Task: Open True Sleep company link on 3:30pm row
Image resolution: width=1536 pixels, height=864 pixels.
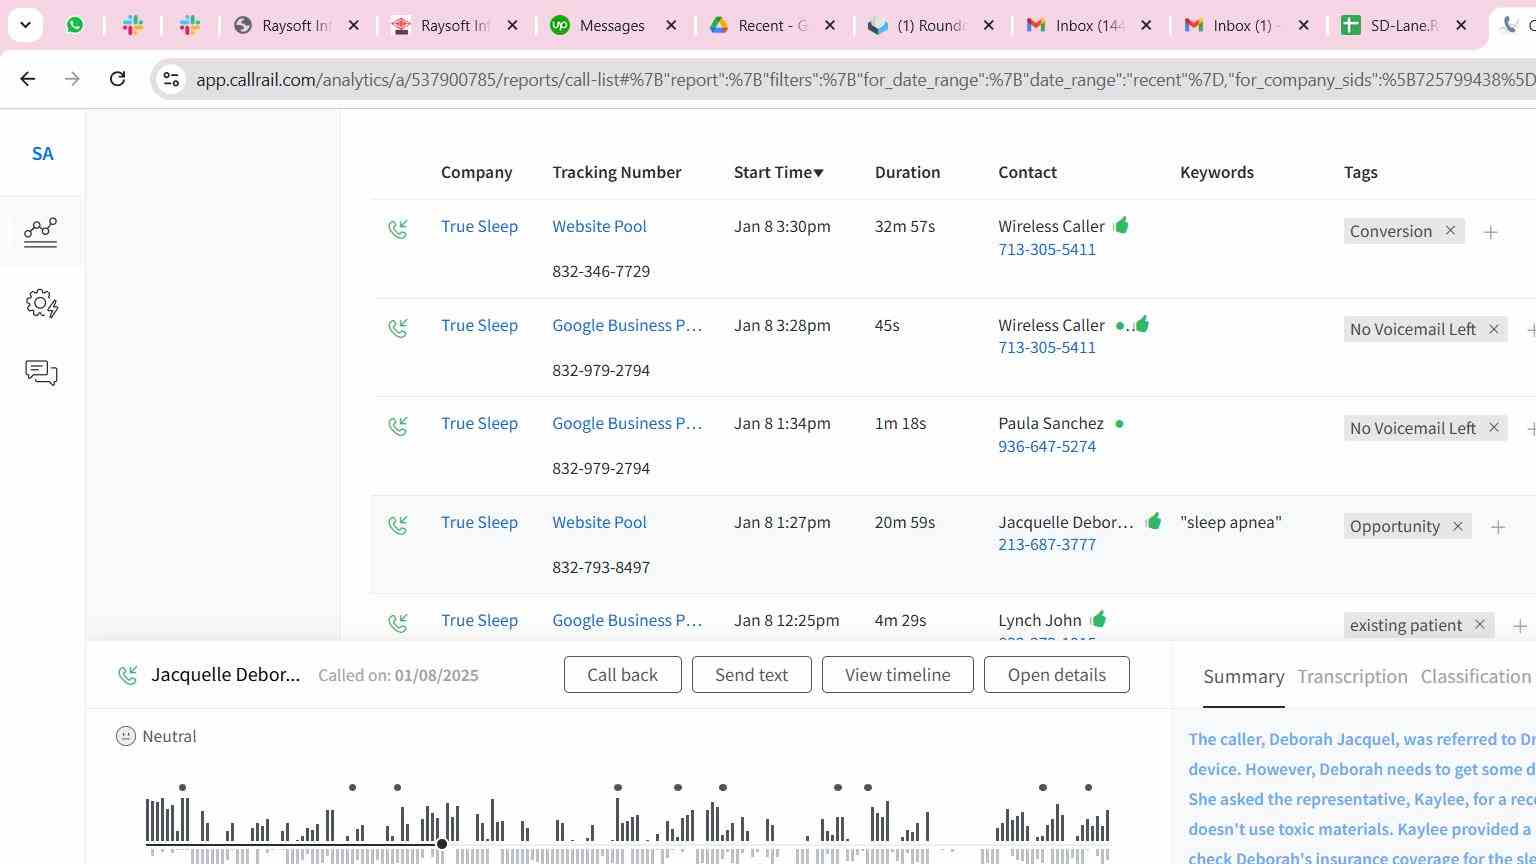Action: [479, 226]
